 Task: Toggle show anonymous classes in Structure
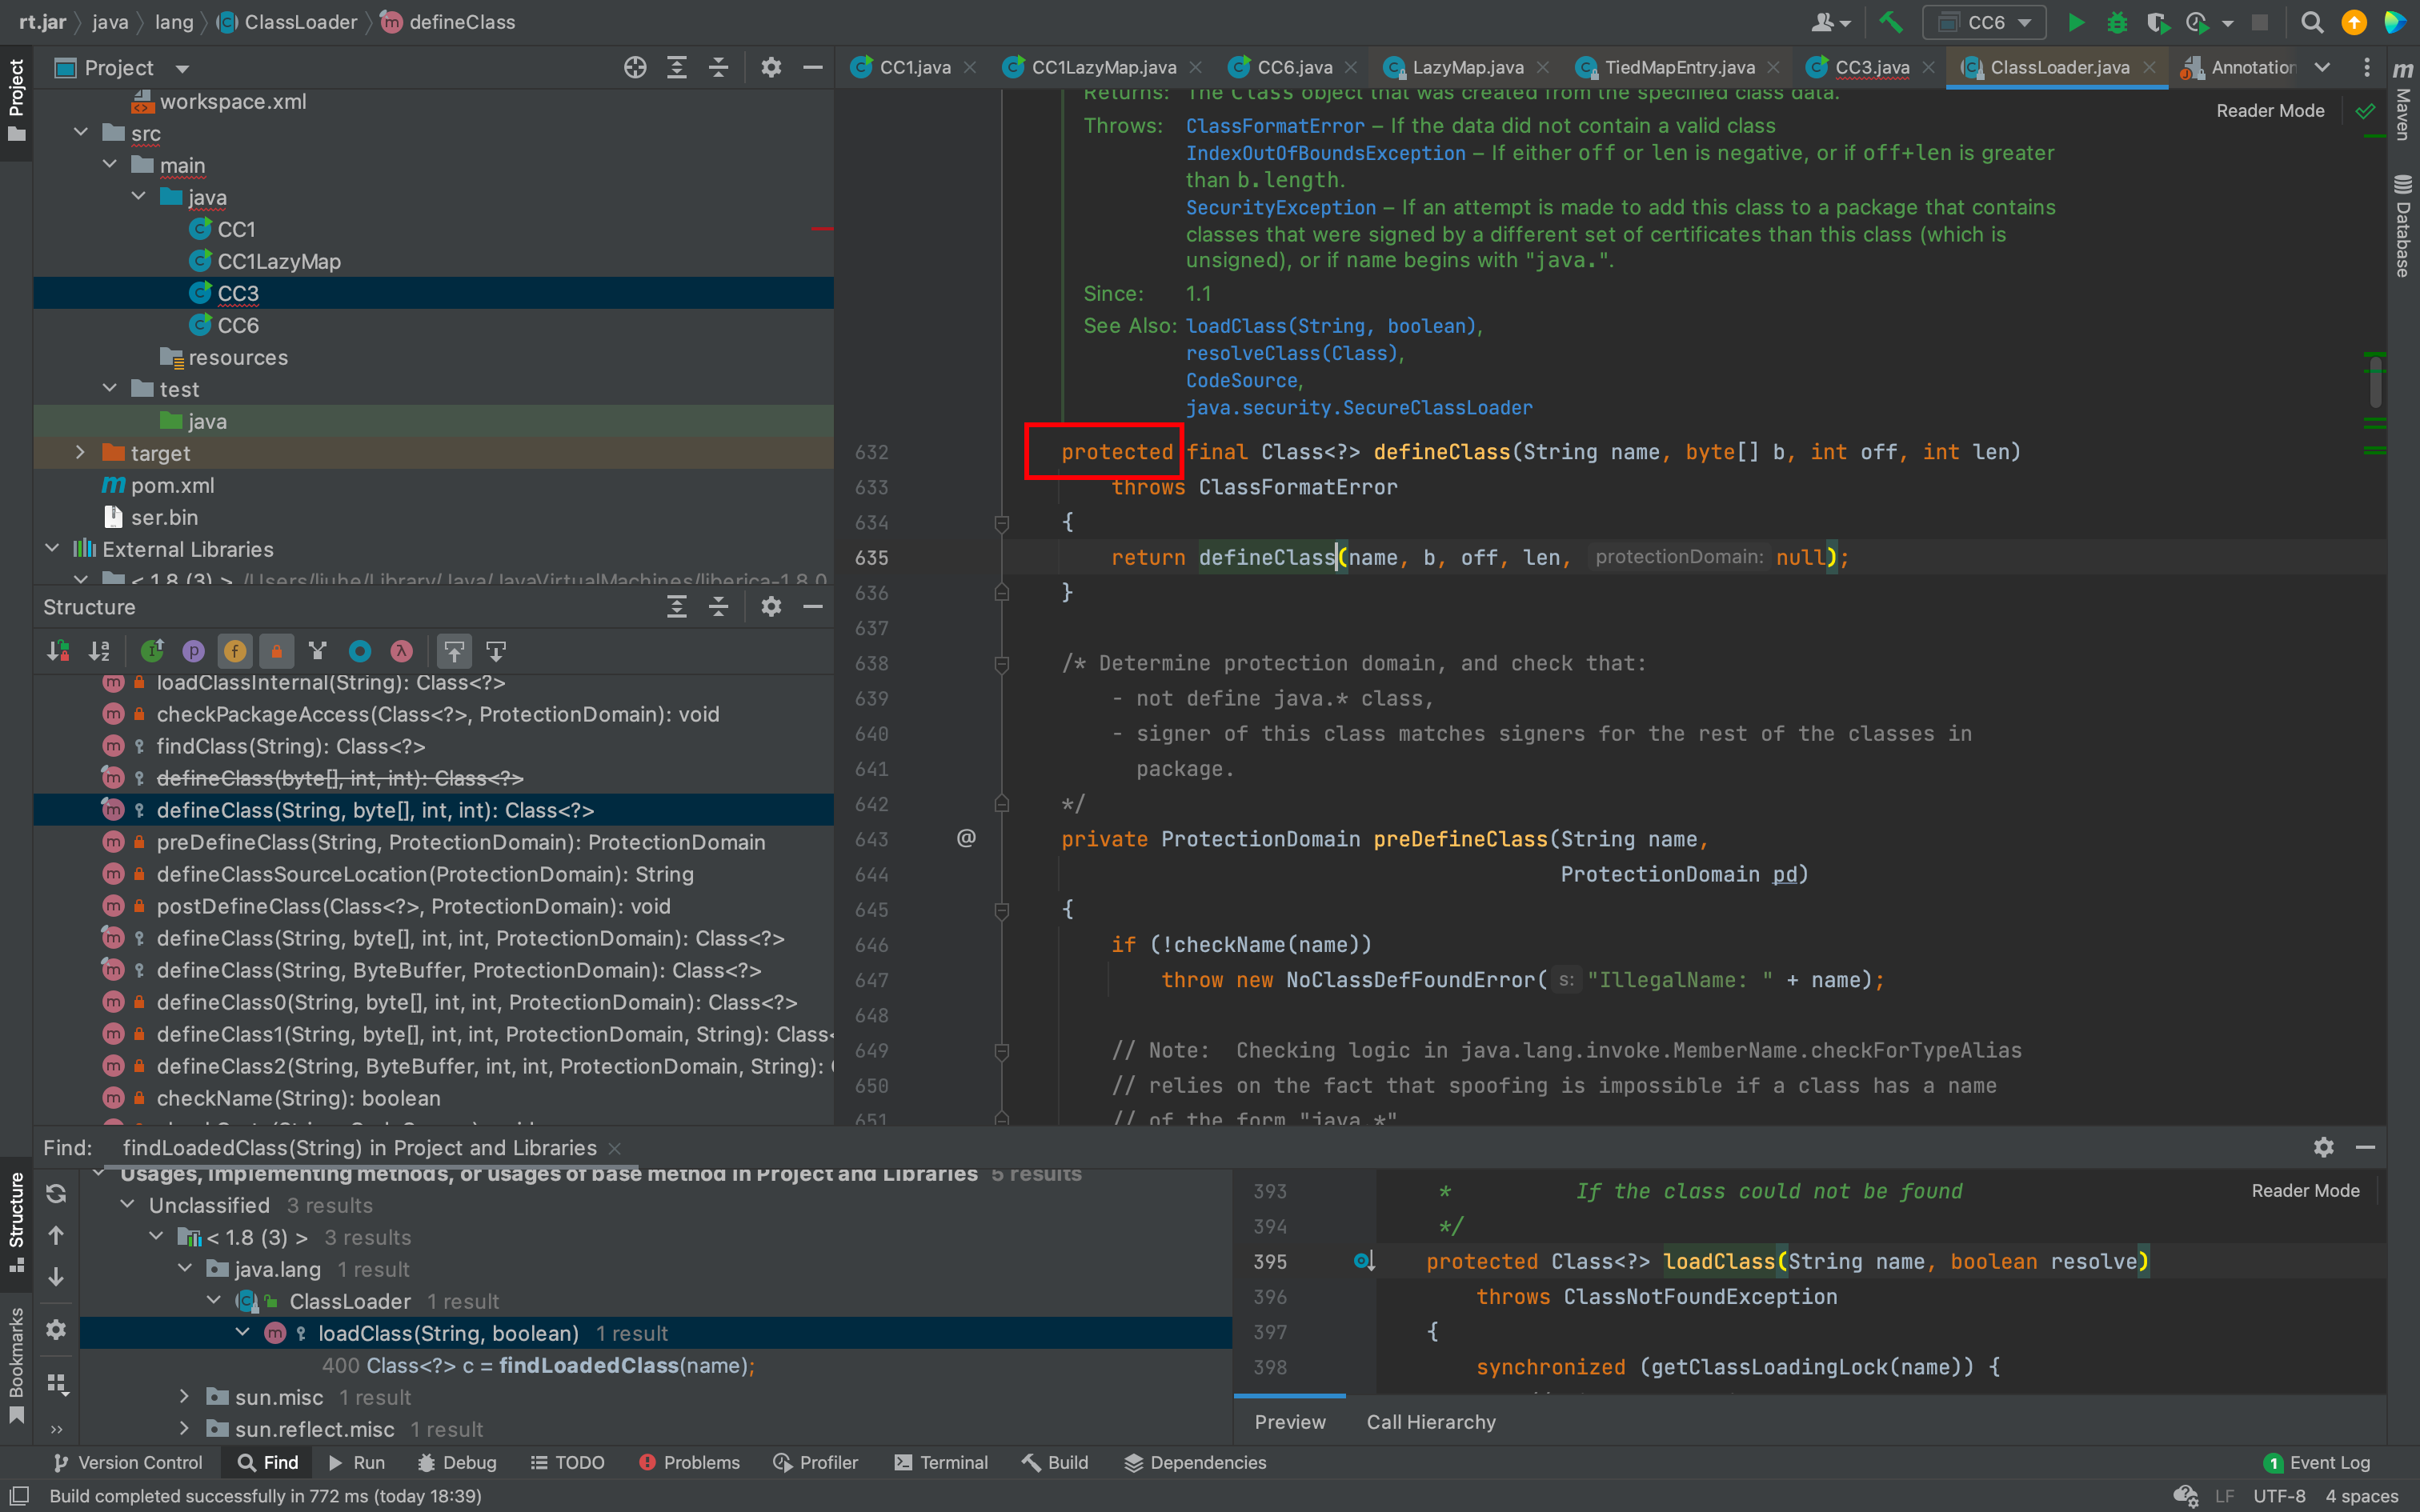click(x=360, y=652)
